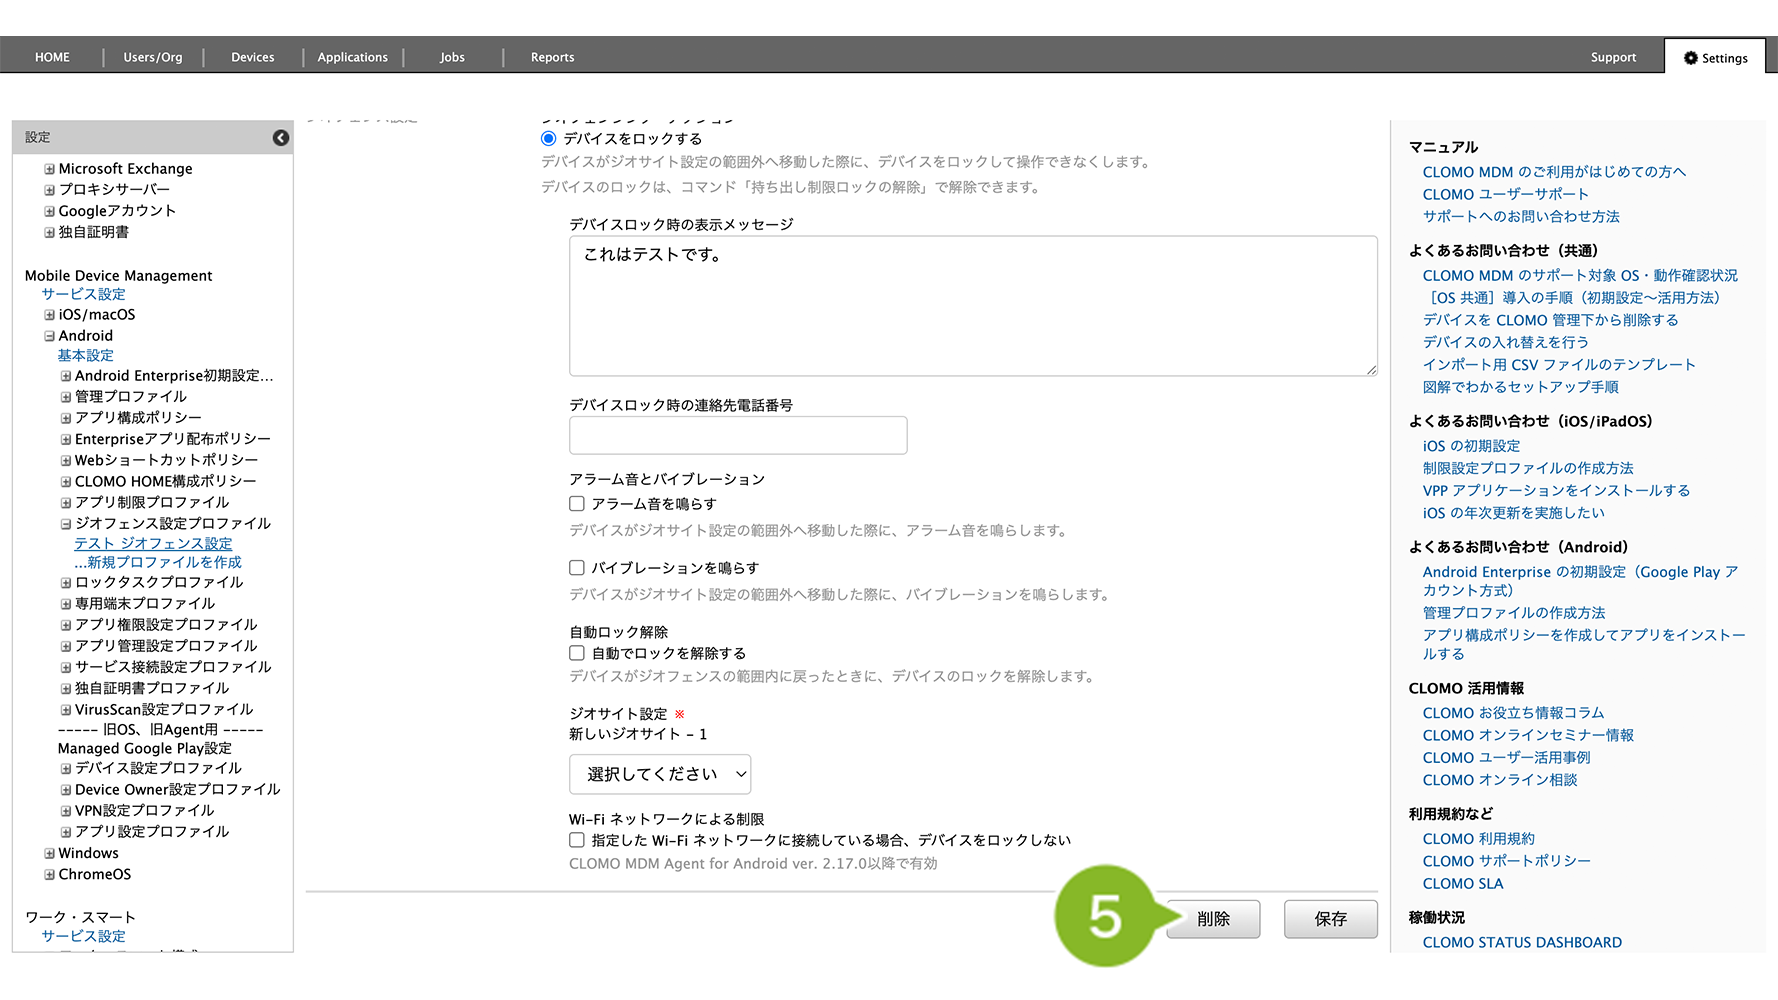Check 自動でロックを解除する option
The image size is (1778, 1000).
(x=577, y=653)
